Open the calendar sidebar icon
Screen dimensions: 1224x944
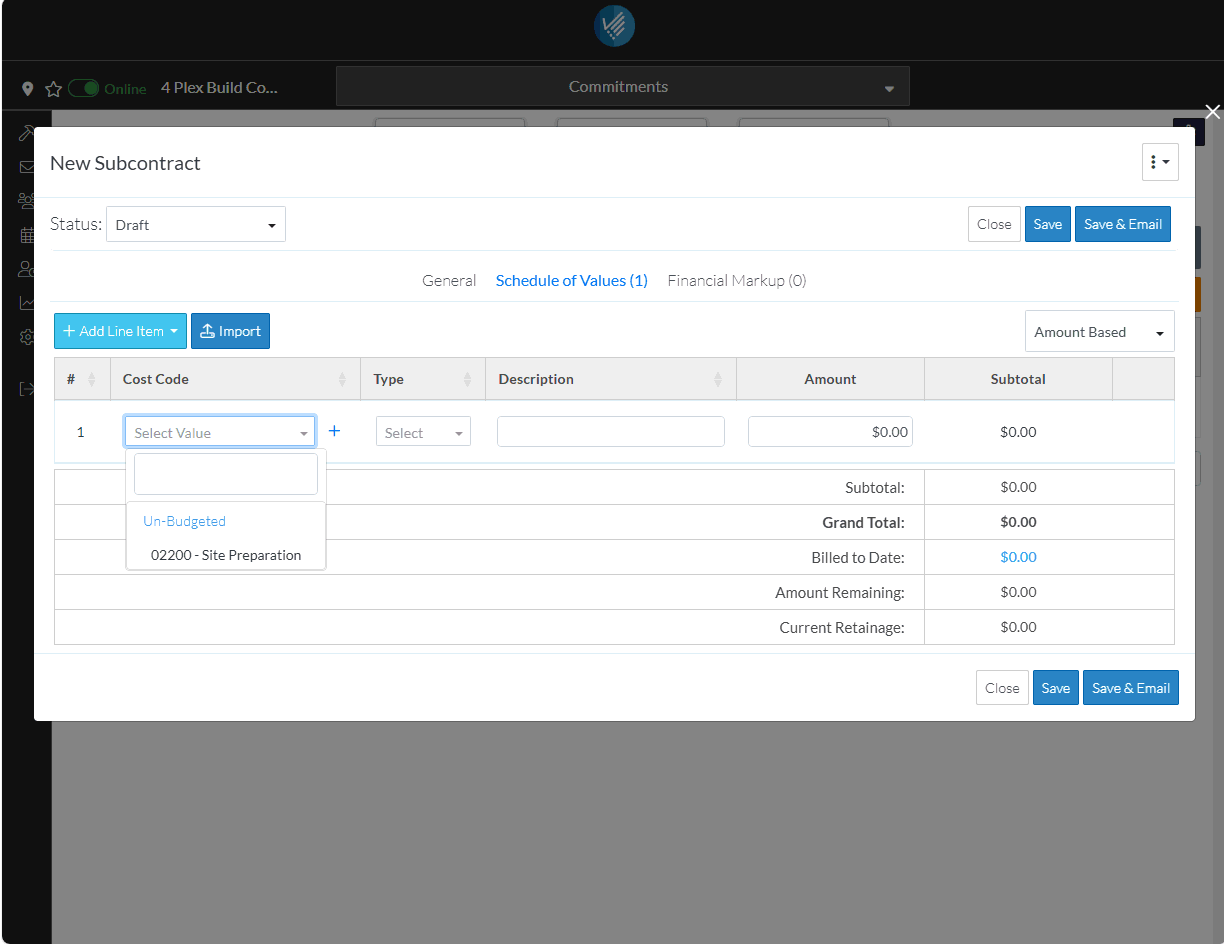26,236
